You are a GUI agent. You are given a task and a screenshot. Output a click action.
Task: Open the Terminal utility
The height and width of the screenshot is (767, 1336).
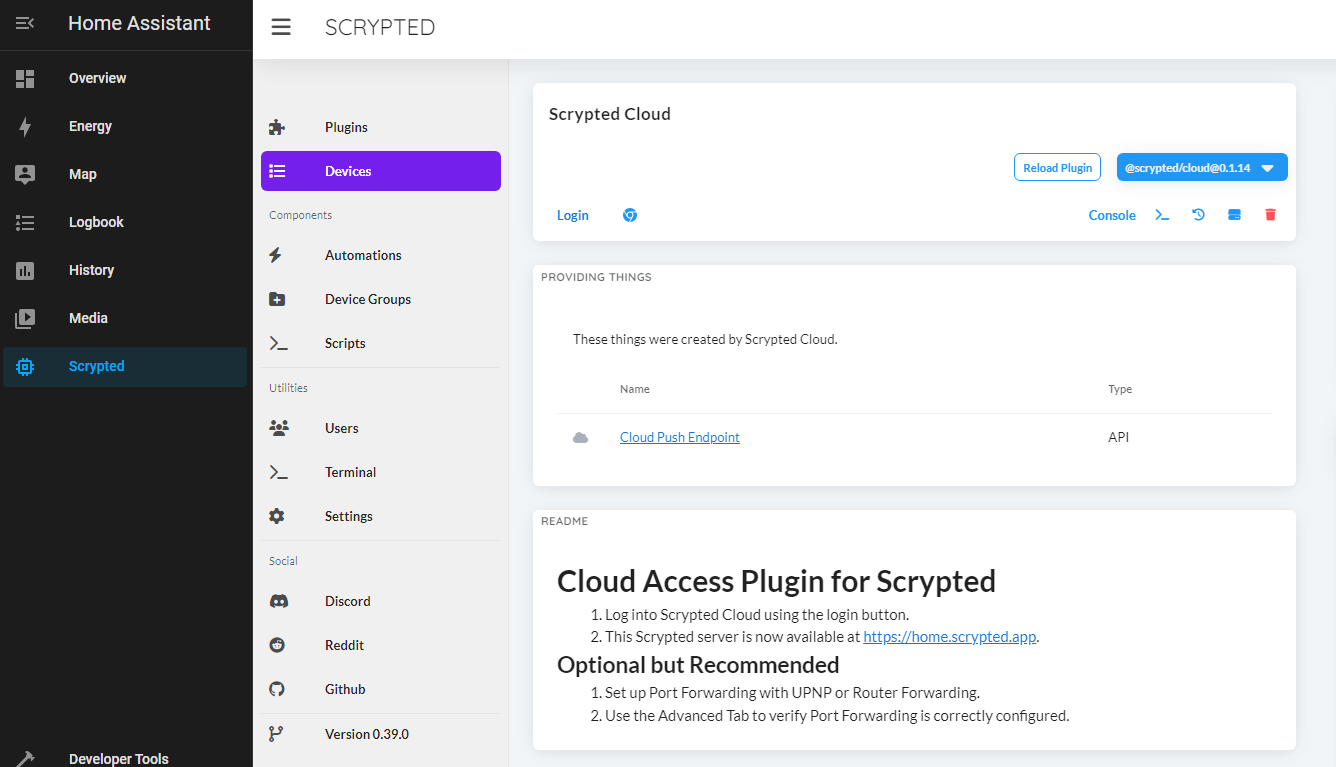[381, 472]
